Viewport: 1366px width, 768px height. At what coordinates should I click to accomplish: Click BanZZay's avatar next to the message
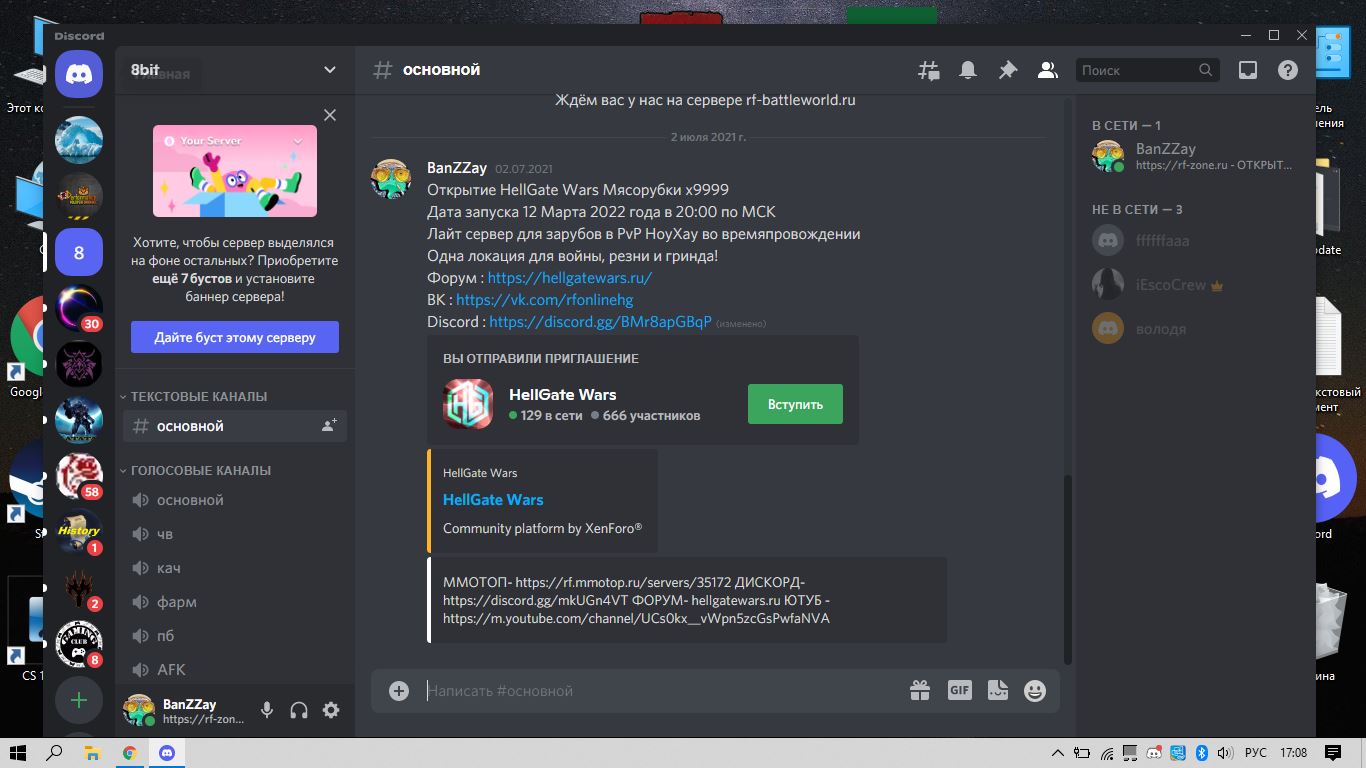(391, 178)
